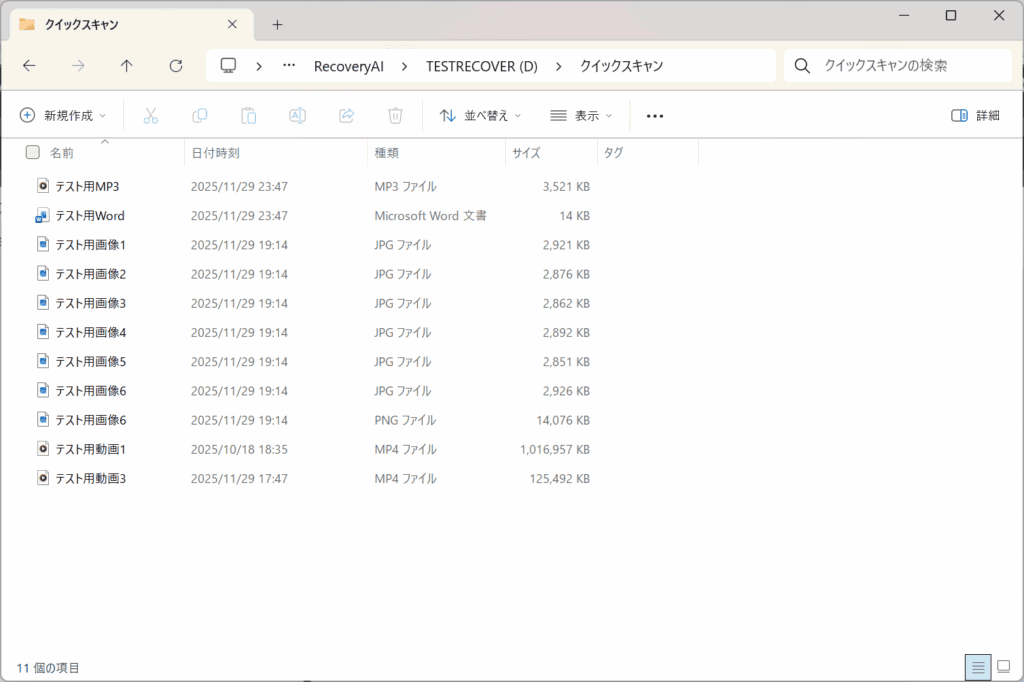Expand the 並べ替え sort menu
This screenshot has height=682, width=1024.
coord(480,116)
